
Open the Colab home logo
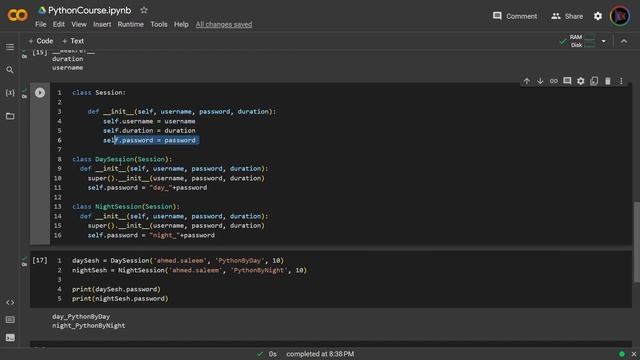pos(17,16)
